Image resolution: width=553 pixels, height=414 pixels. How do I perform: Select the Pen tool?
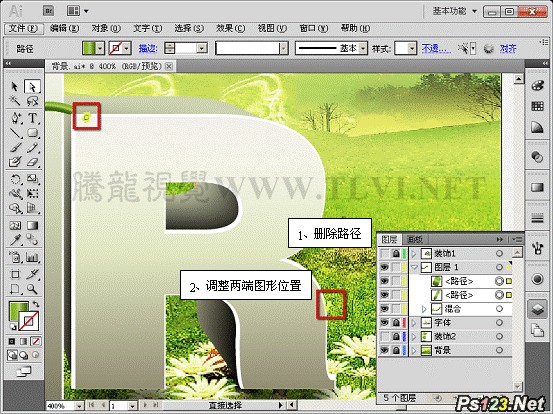[16, 118]
